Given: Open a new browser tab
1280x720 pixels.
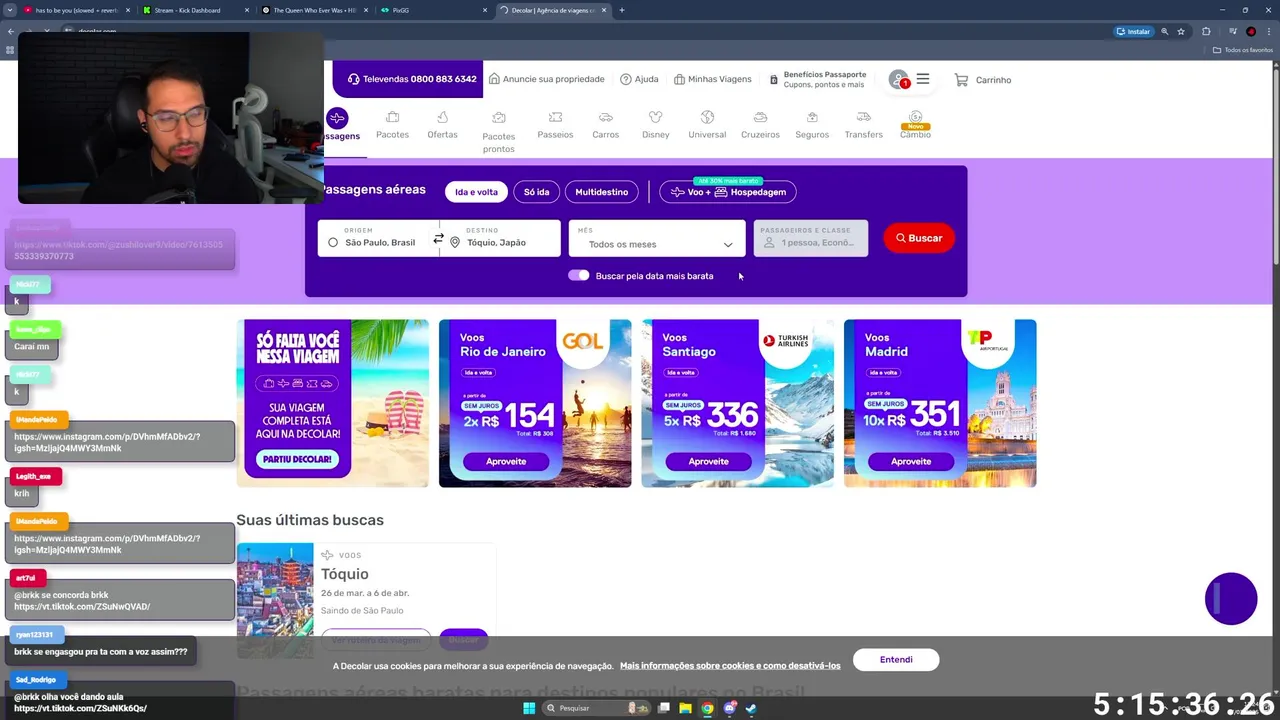Looking at the screenshot, I should 622,10.
